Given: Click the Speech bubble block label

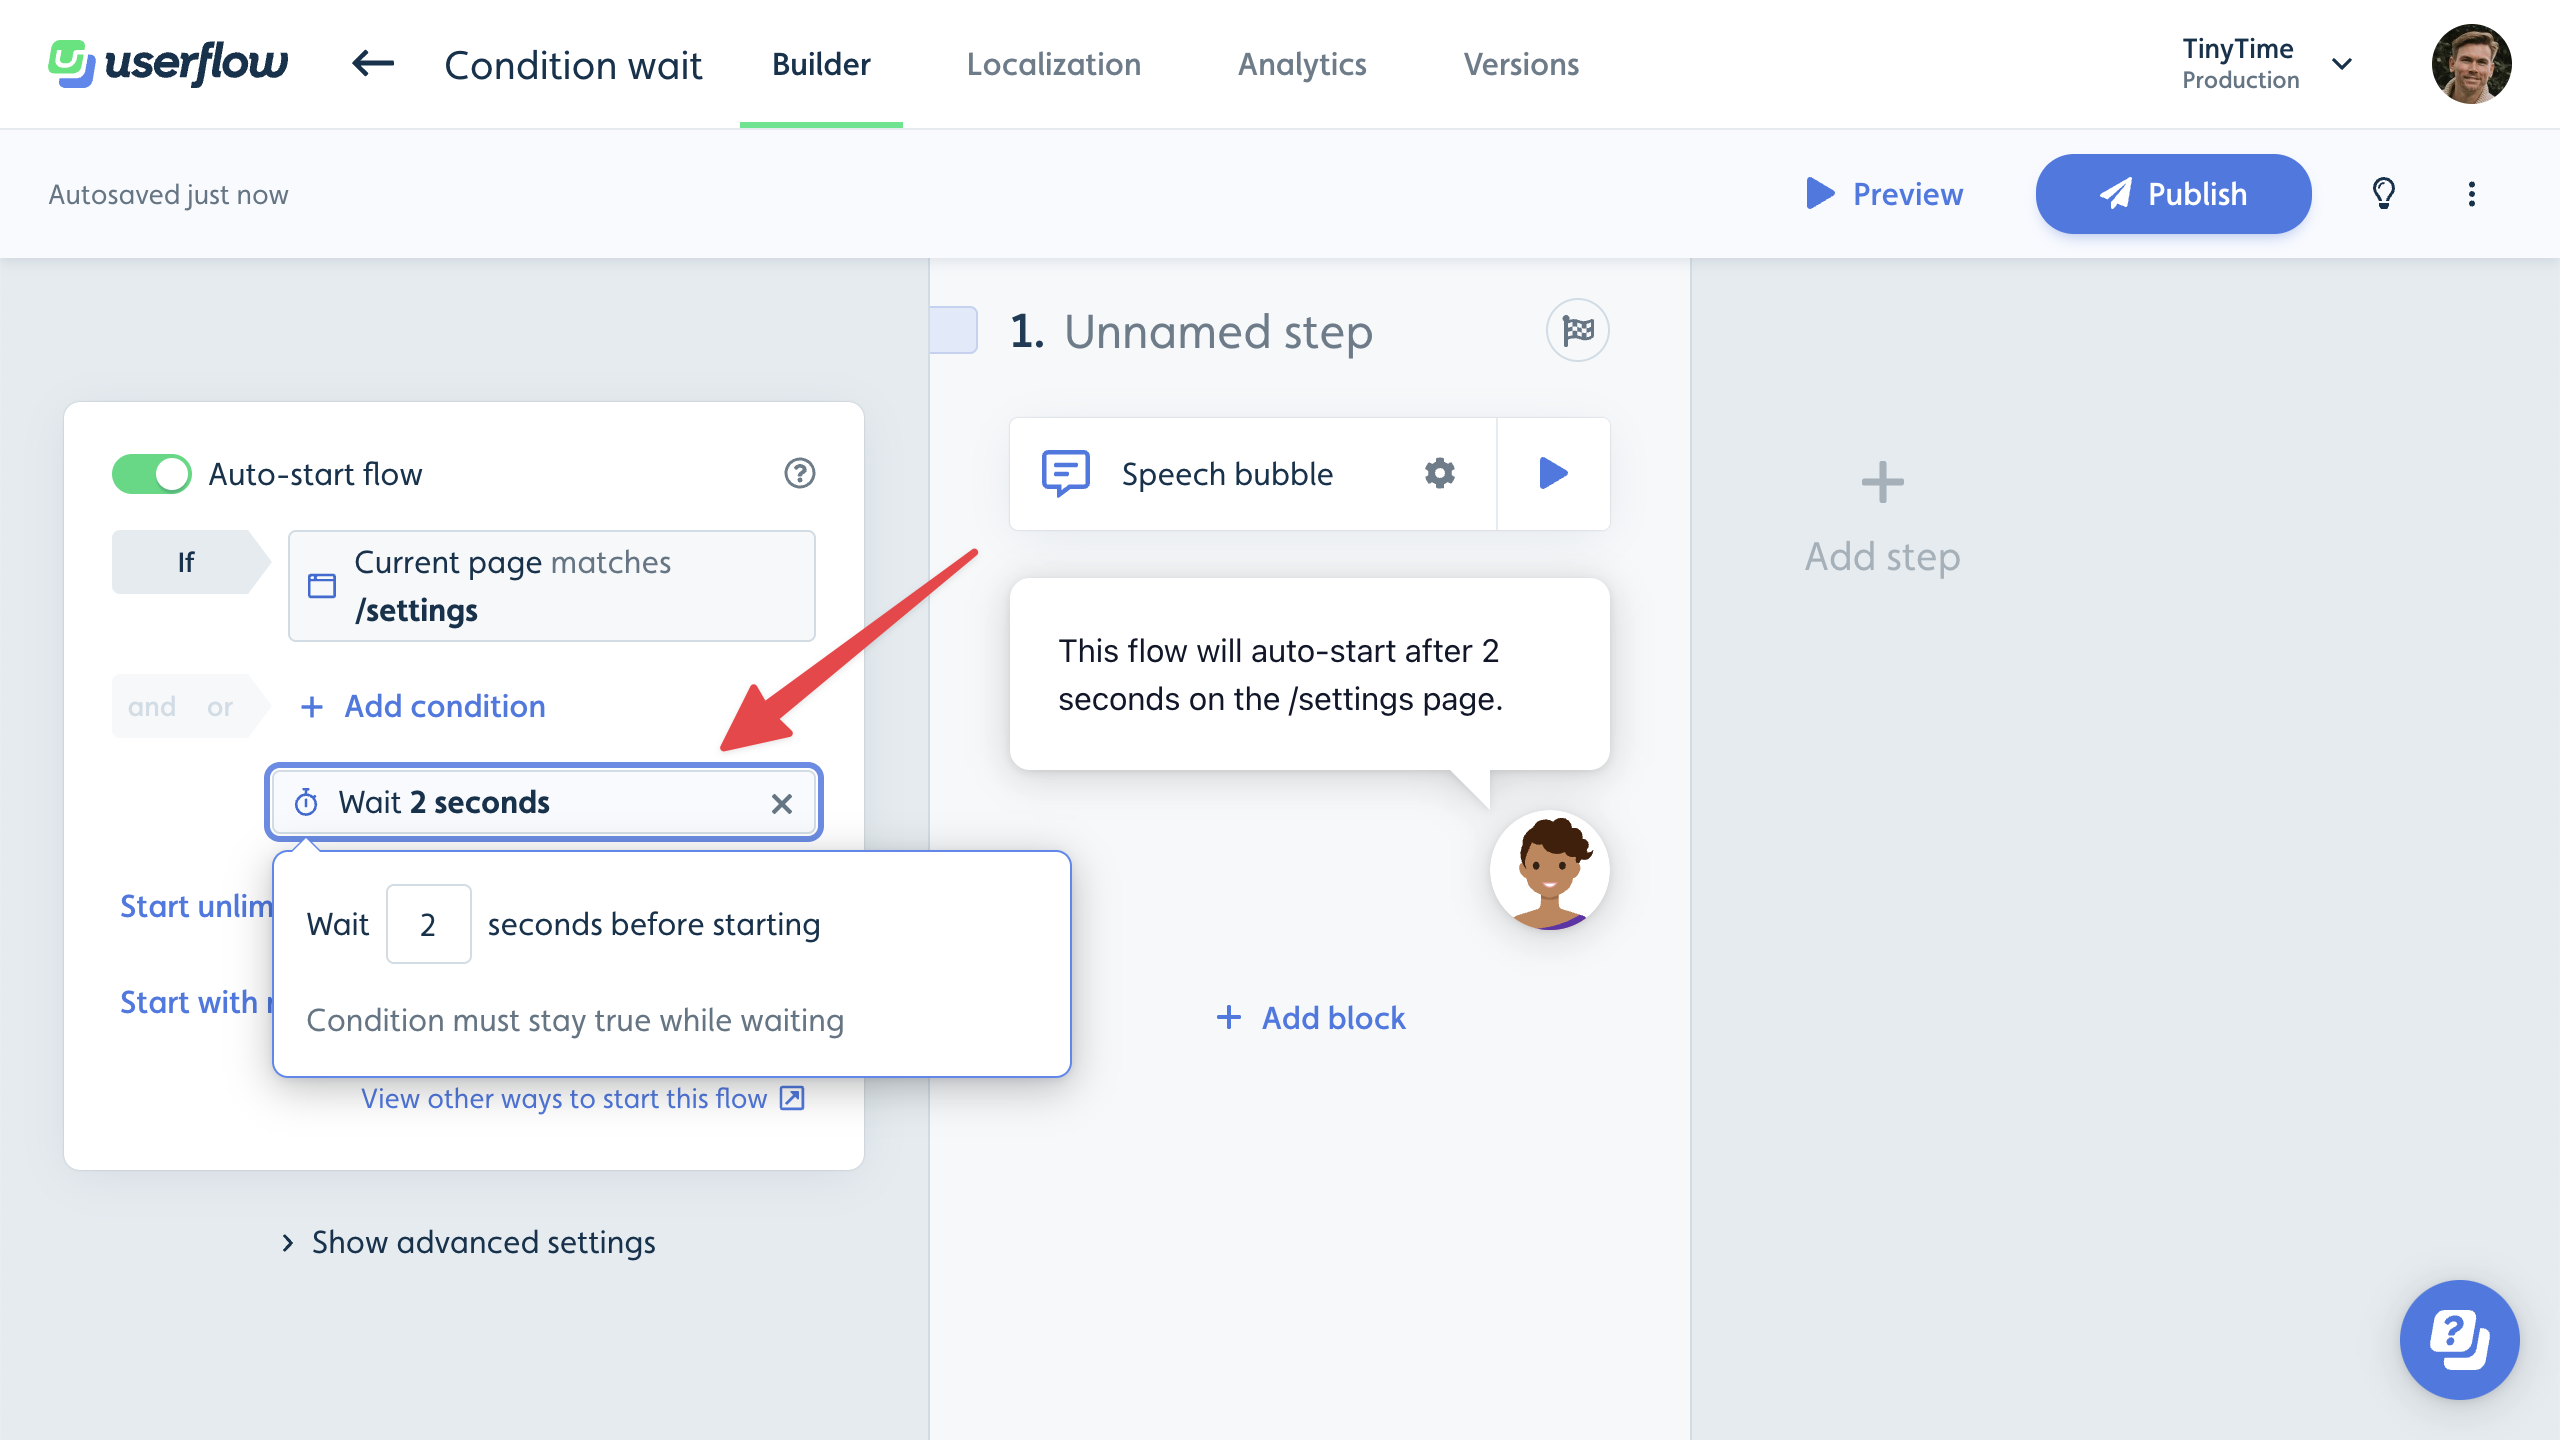Looking at the screenshot, I should click(1227, 474).
